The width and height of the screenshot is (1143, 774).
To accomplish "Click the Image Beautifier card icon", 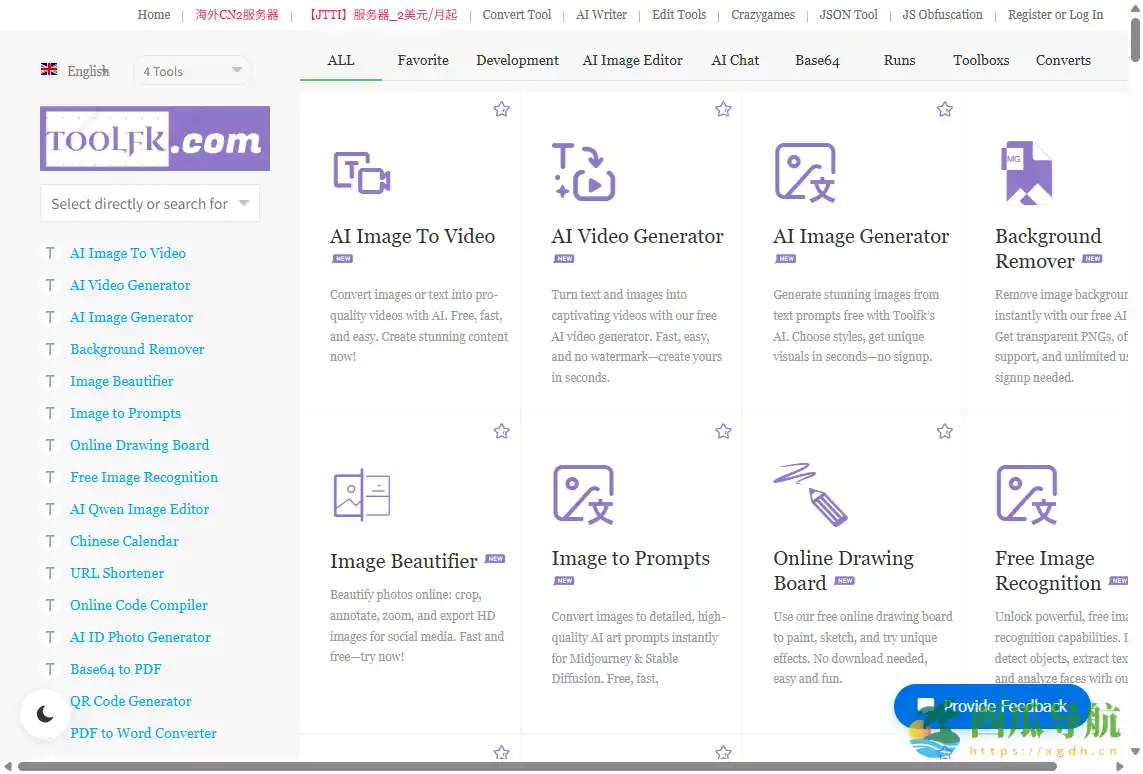I will point(361,495).
